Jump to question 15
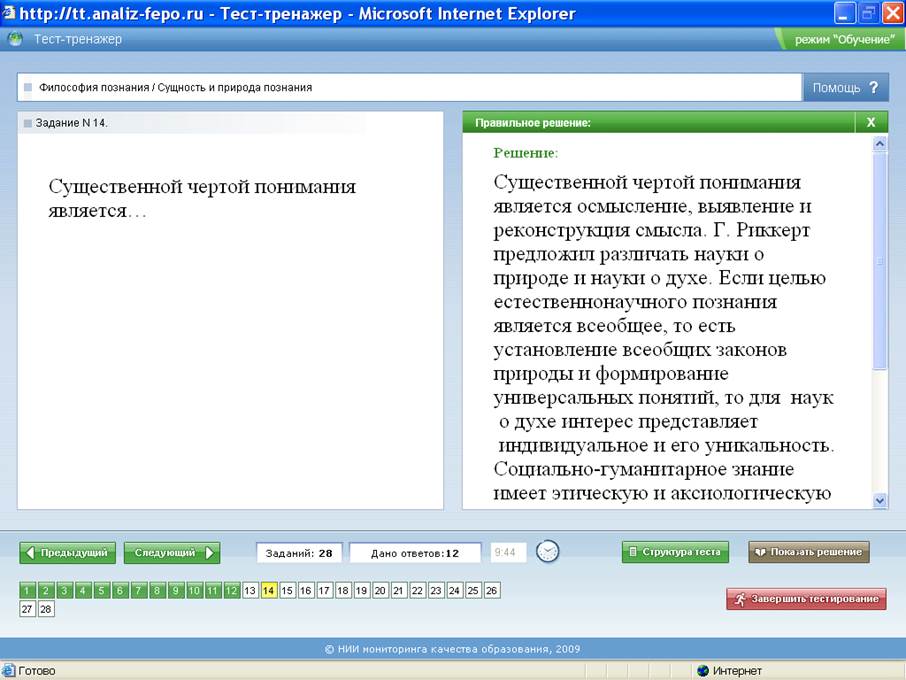The height and width of the screenshot is (680, 906). pos(287,590)
